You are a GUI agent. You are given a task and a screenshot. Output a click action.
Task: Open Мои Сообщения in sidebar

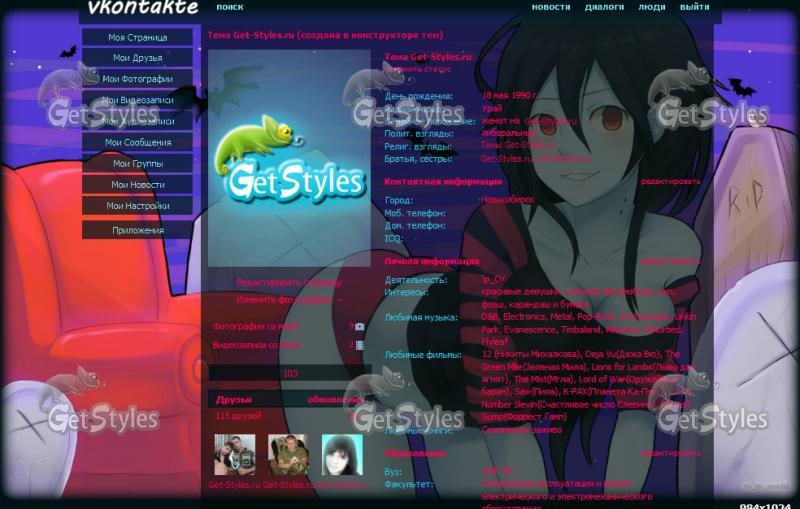click(x=137, y=142)
